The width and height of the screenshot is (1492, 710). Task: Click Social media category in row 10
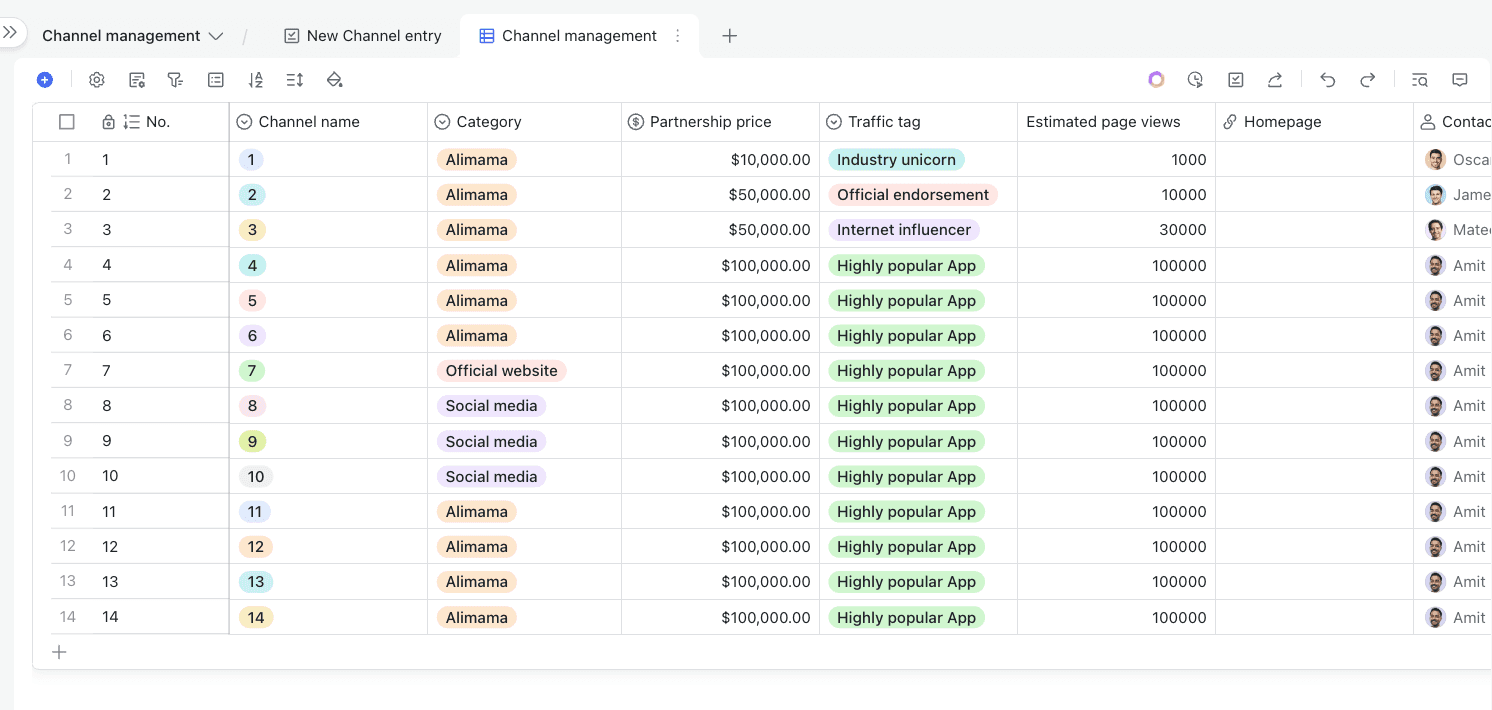click(x=491, y=476)
